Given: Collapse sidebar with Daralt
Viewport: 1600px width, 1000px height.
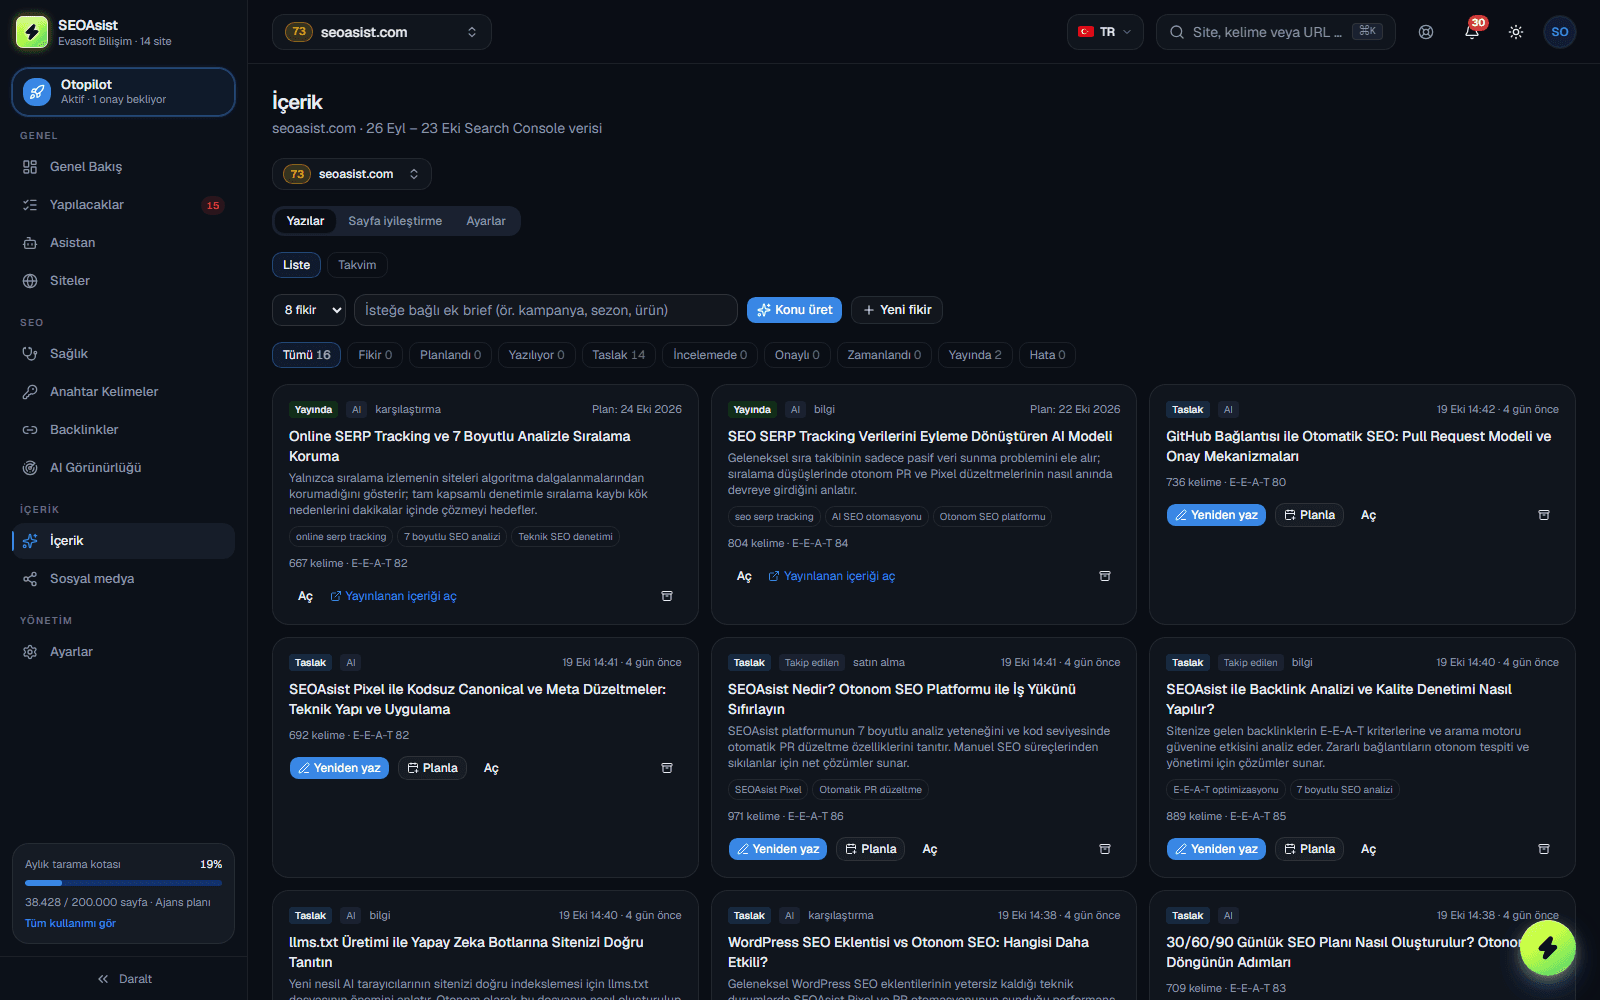Looking at the screenshot, I should pyautogui.click(x=124, y=979).
